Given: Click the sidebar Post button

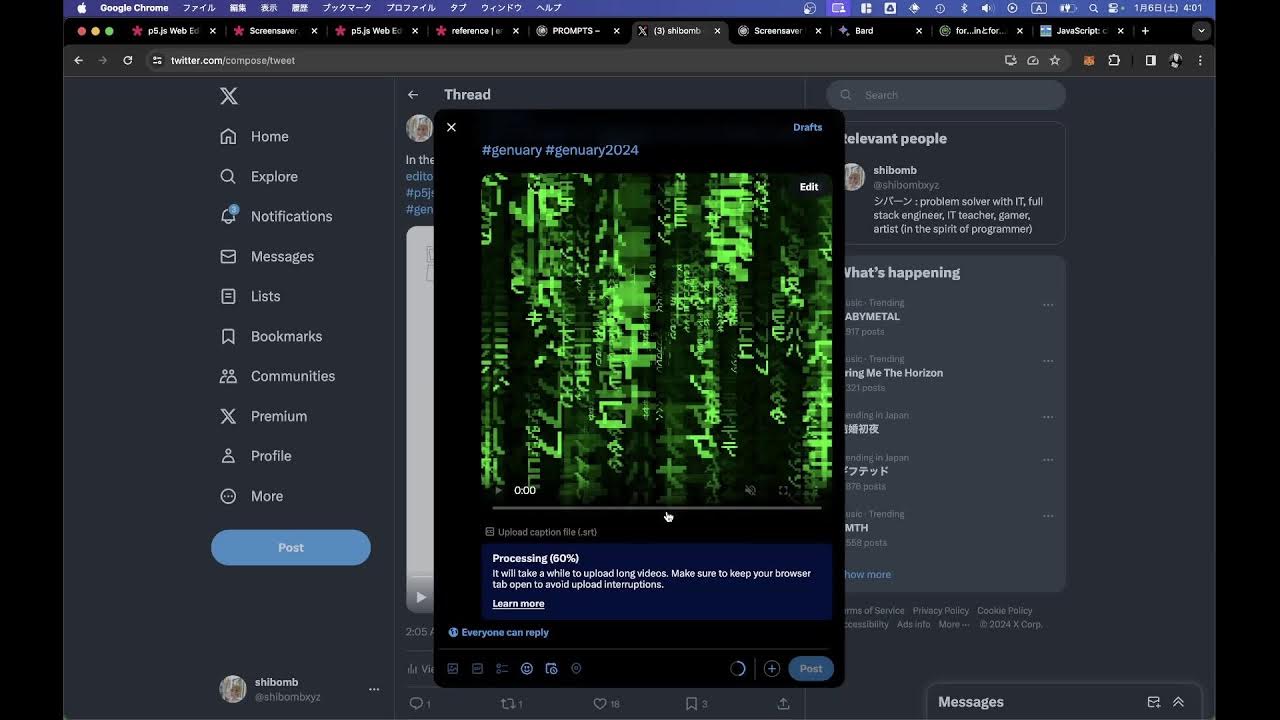Looking at the screenshot, I should click(291, 547).
